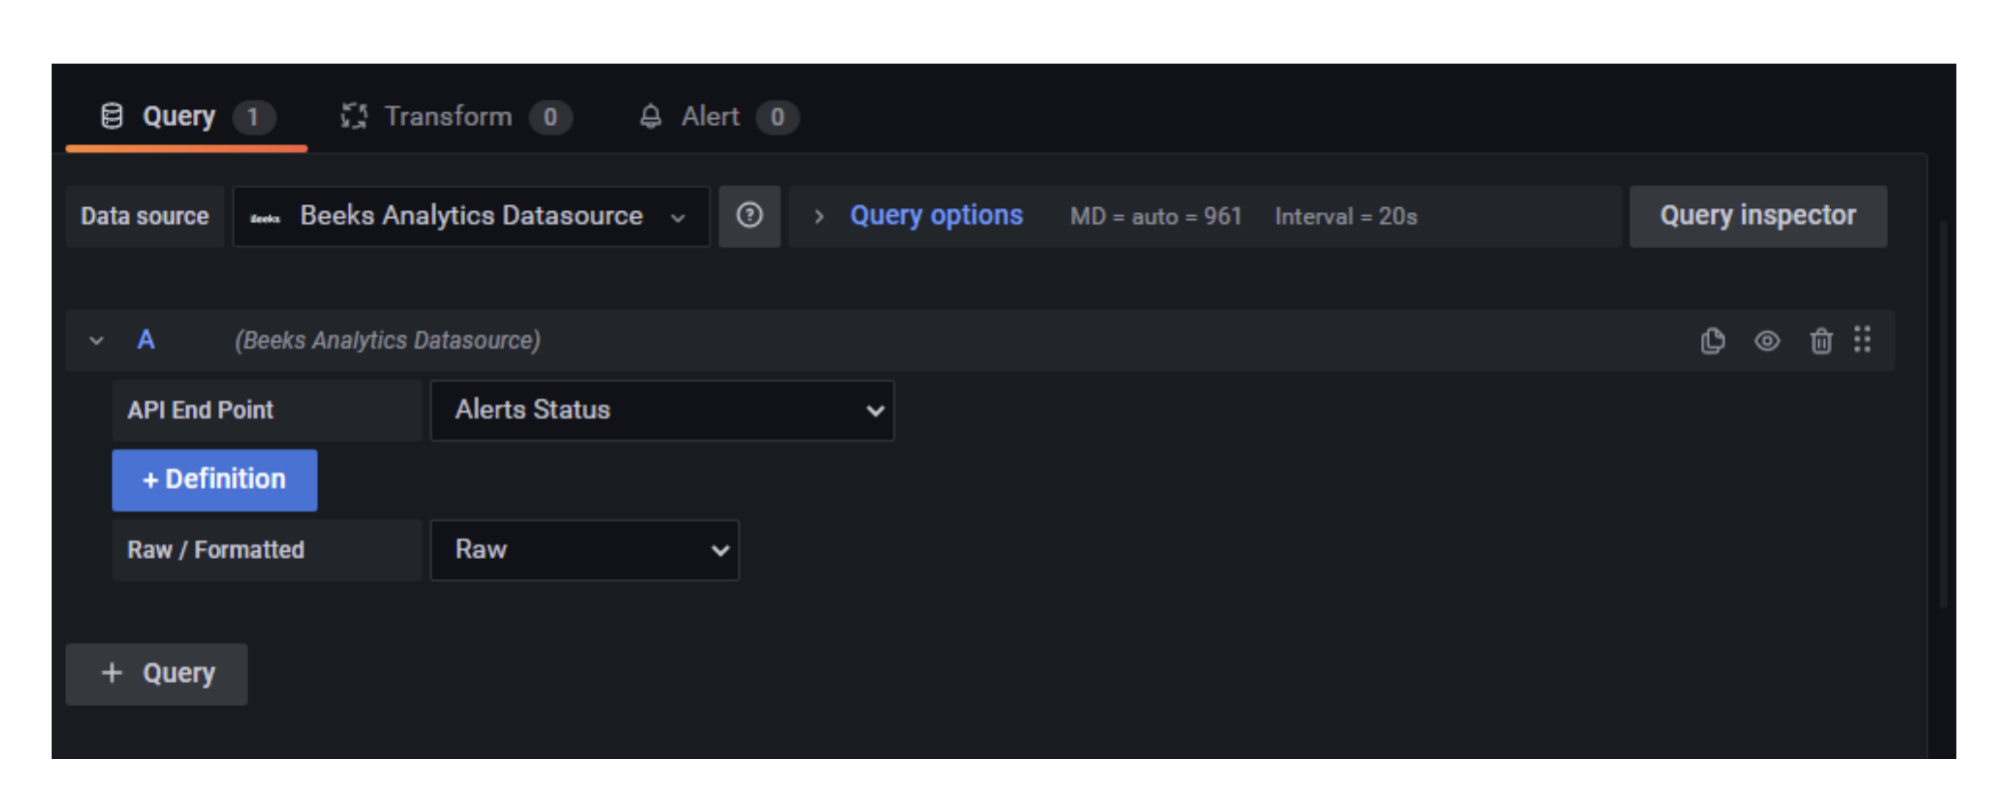This screenshot has width=2000, height=790.
Task: Click the Query options link
Action: (x=936, y=216)
